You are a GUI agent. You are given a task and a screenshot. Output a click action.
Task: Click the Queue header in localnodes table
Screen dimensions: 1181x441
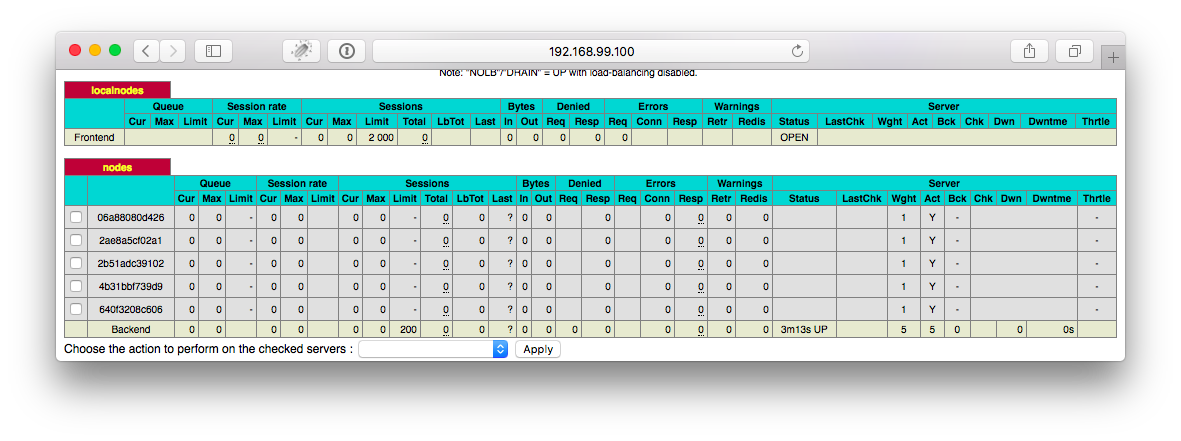tap(168, 106)
